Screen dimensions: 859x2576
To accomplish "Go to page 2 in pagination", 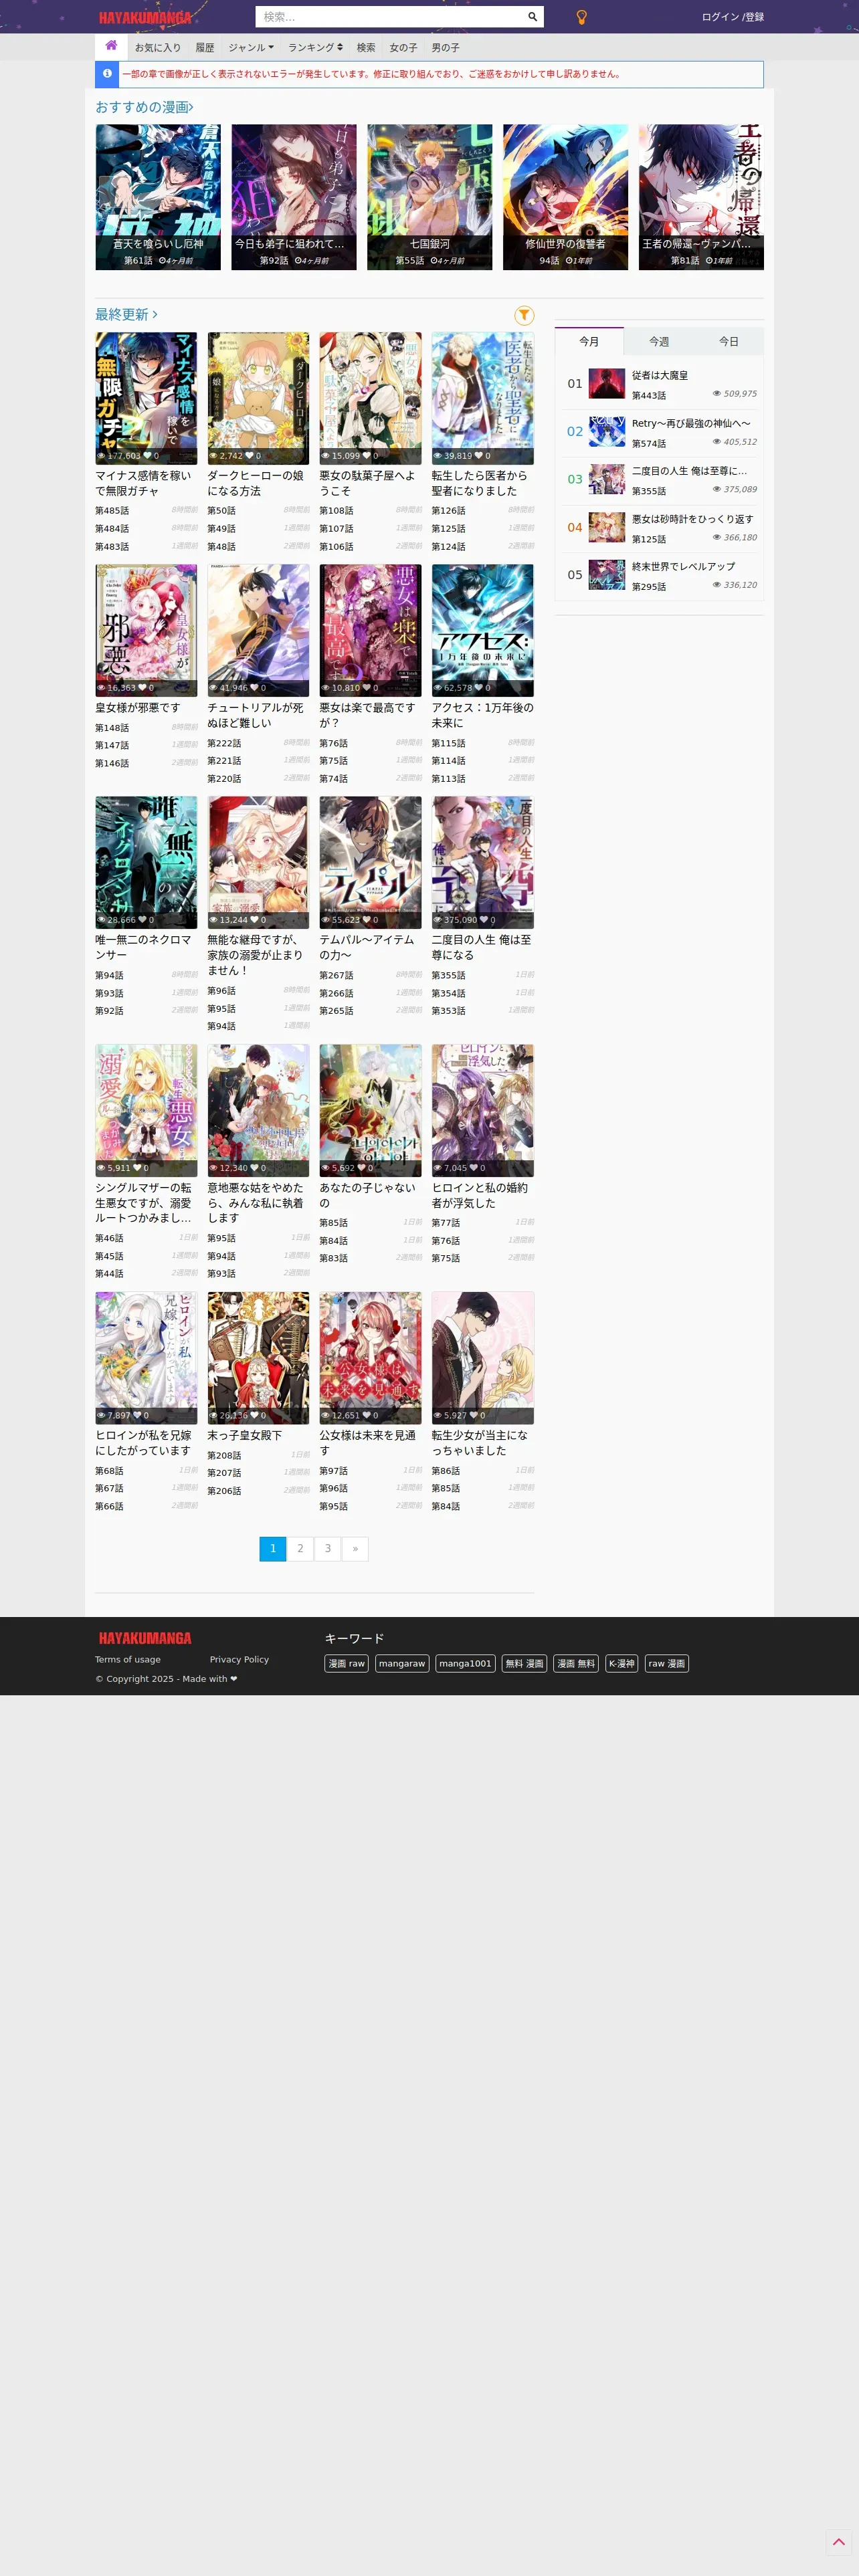I will pyautogui.click(x=300, y=1548).
